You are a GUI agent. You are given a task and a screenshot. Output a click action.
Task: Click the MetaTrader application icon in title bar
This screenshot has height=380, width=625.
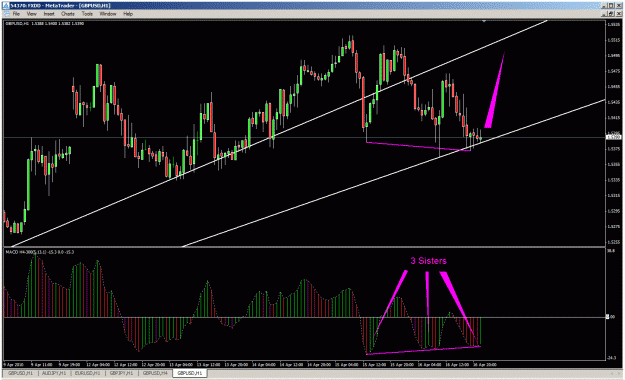pos(6,6)
